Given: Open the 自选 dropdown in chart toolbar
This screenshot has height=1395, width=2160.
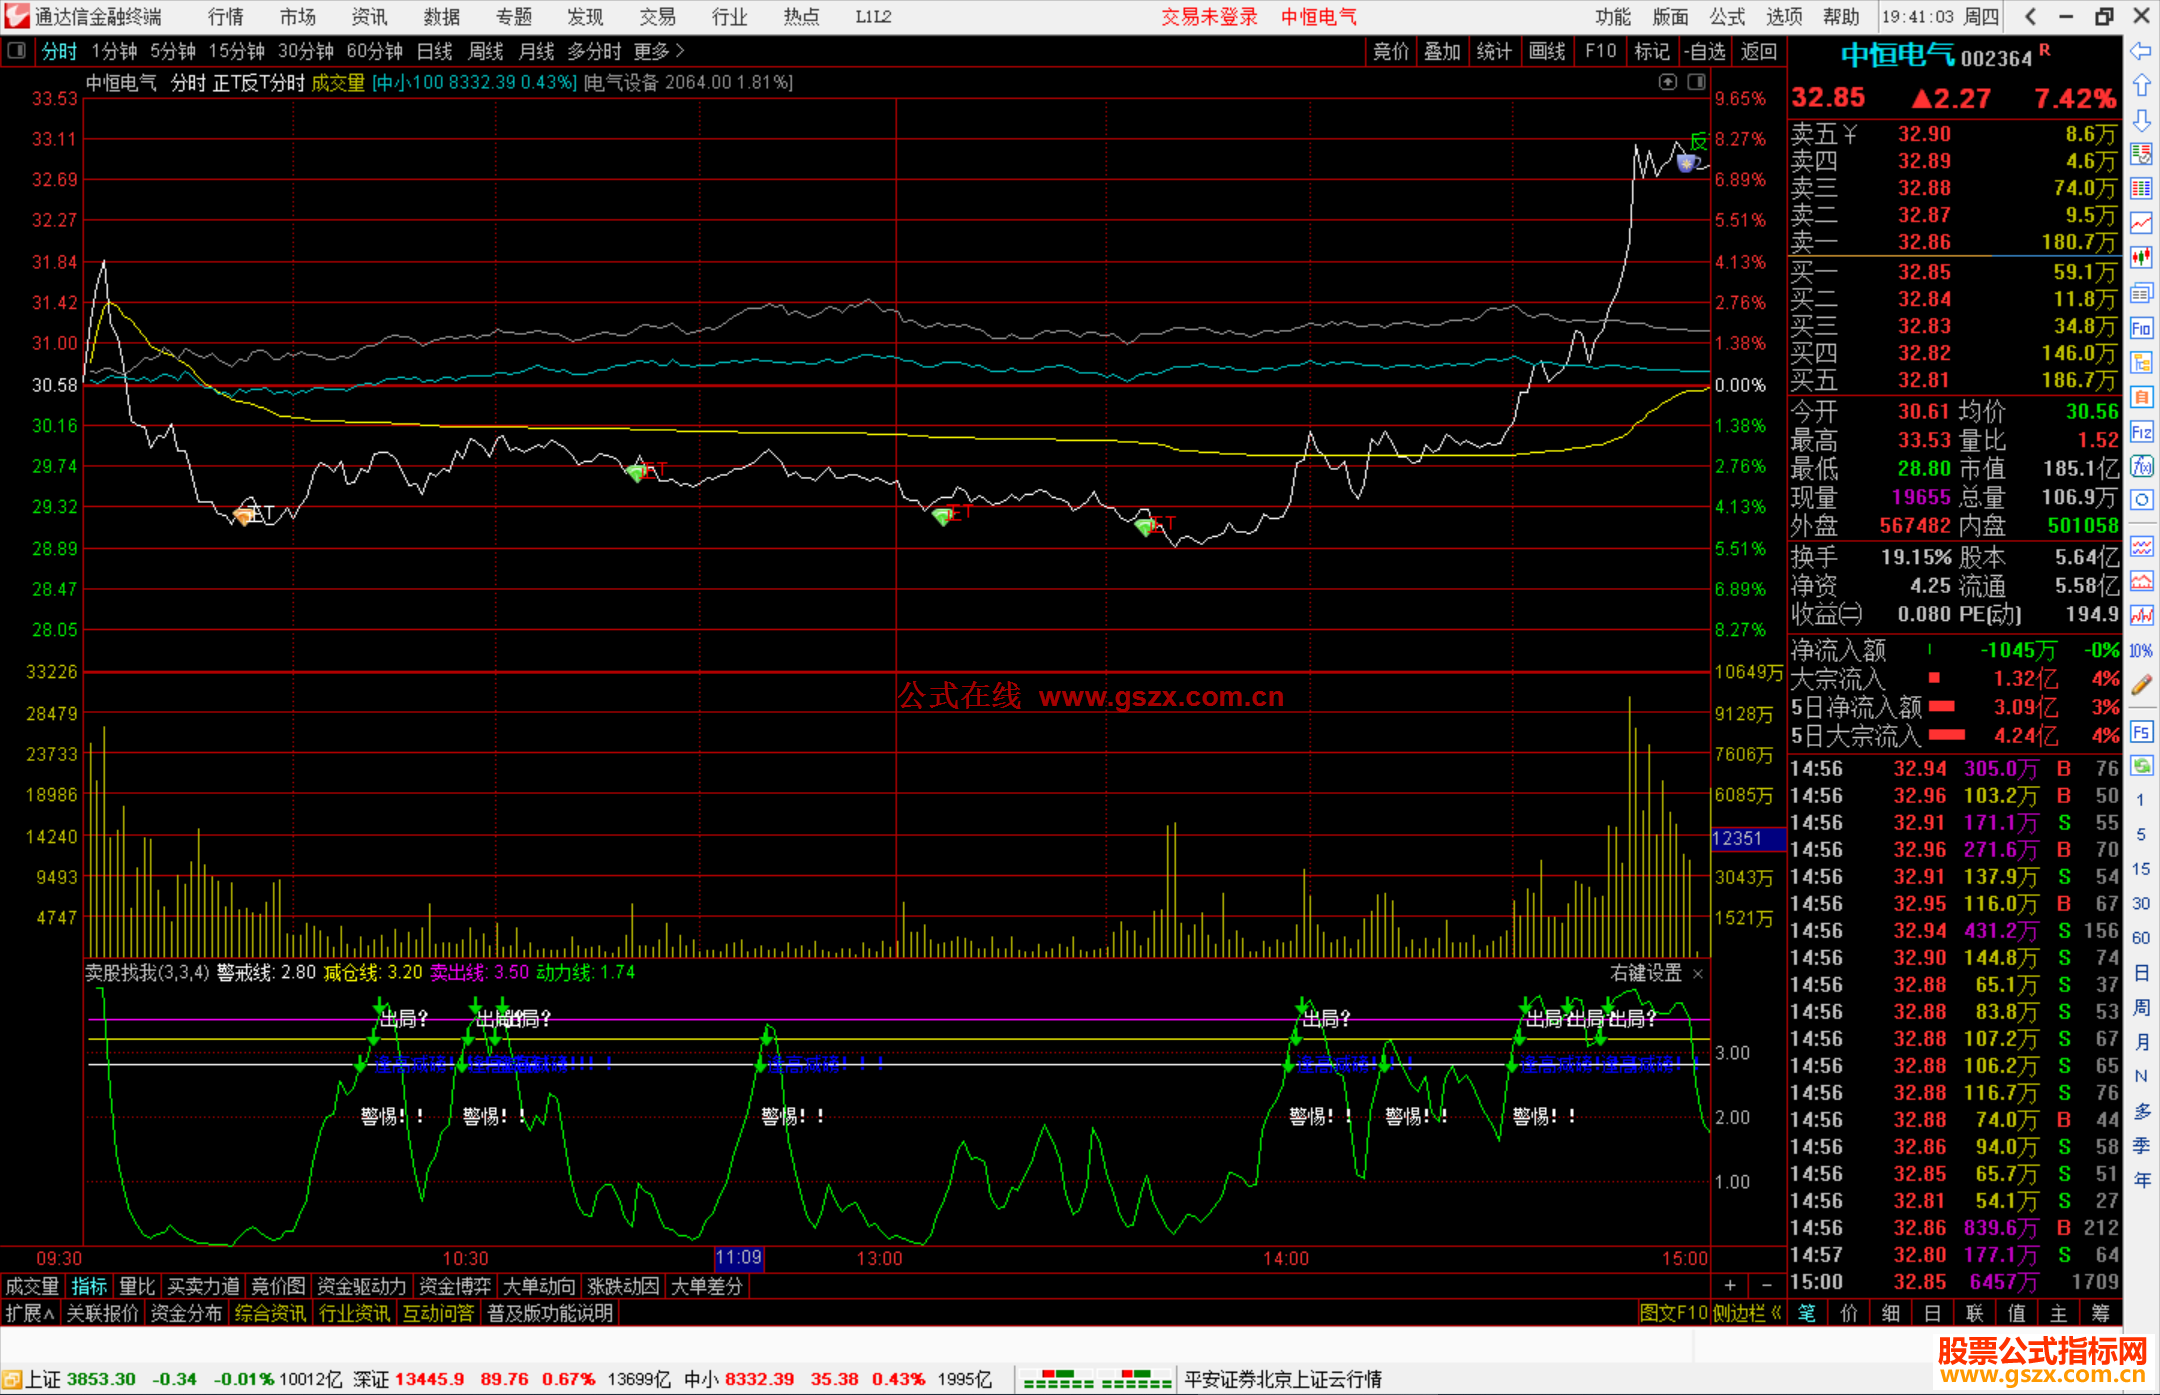Looking at the screenshot, I should coord(1705,51).
